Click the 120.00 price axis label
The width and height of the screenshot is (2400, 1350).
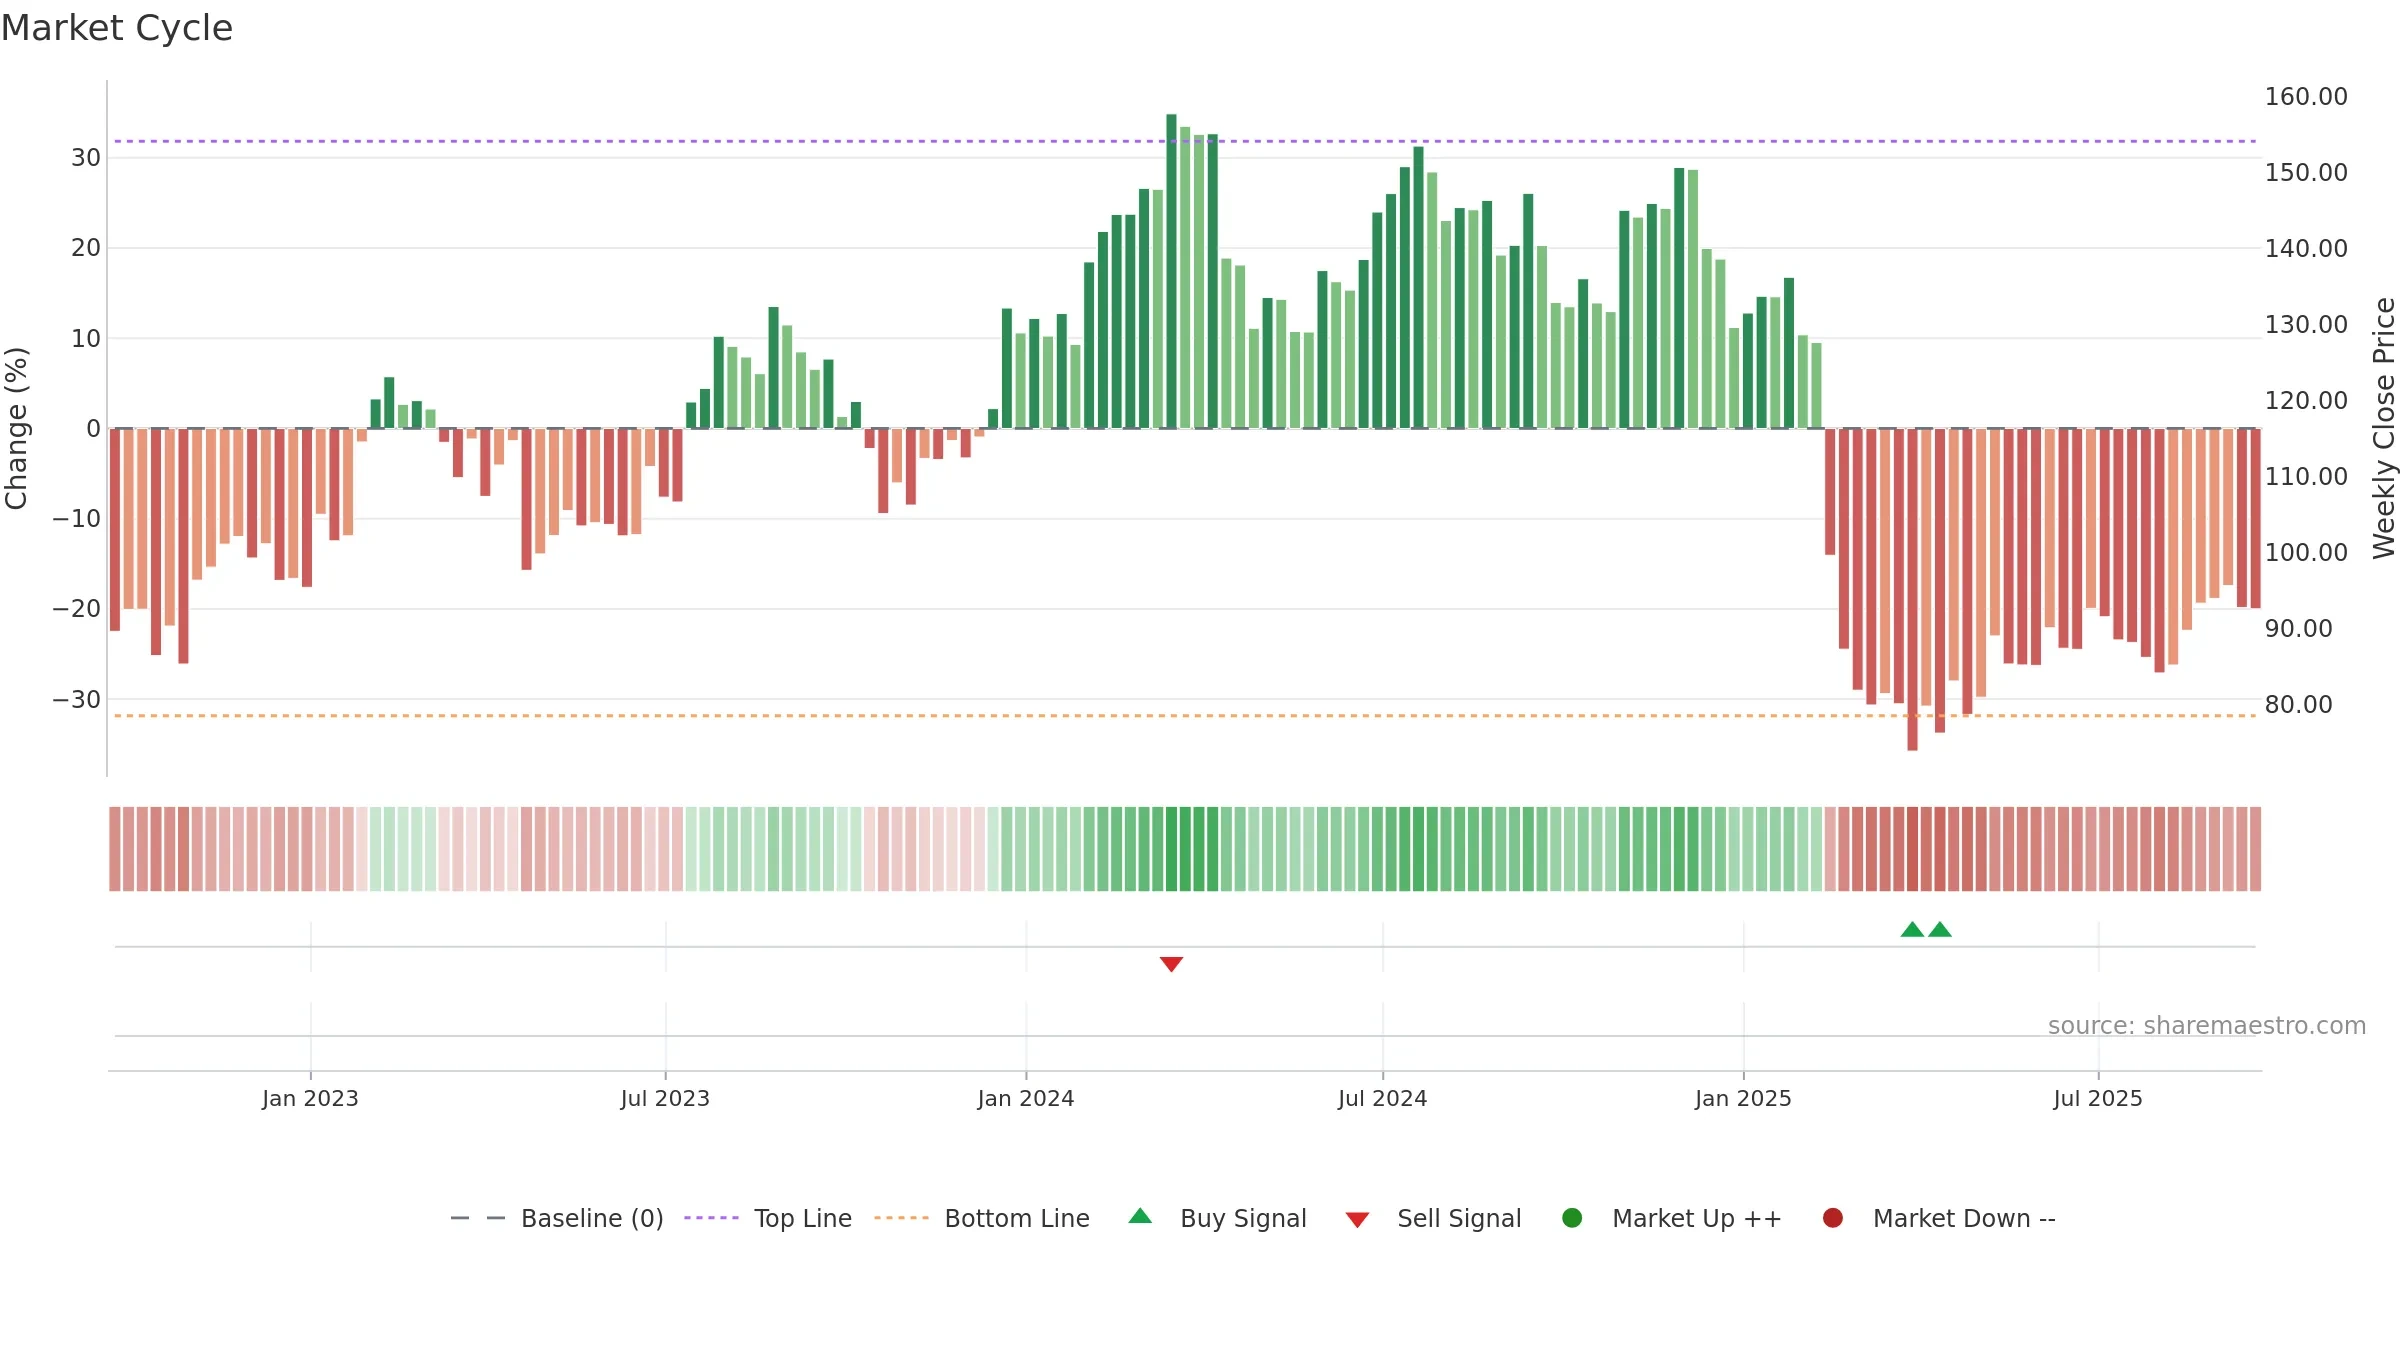click(x=2306, y=401)
